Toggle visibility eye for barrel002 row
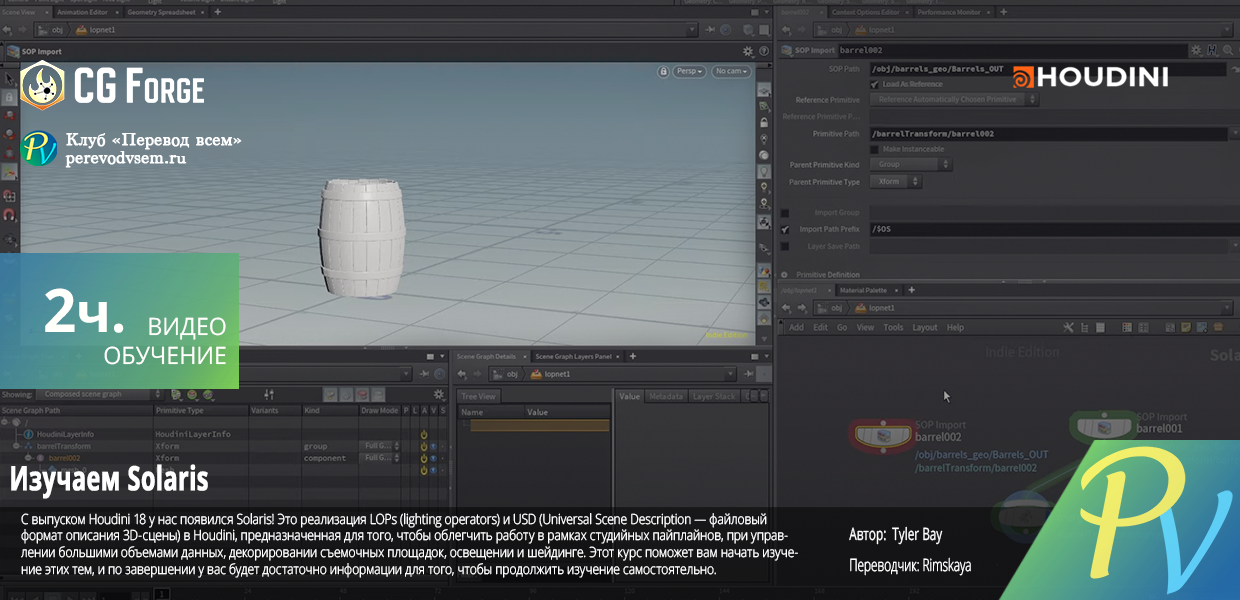The width and height of the screenshot is (1240, 600). (433, 458)
